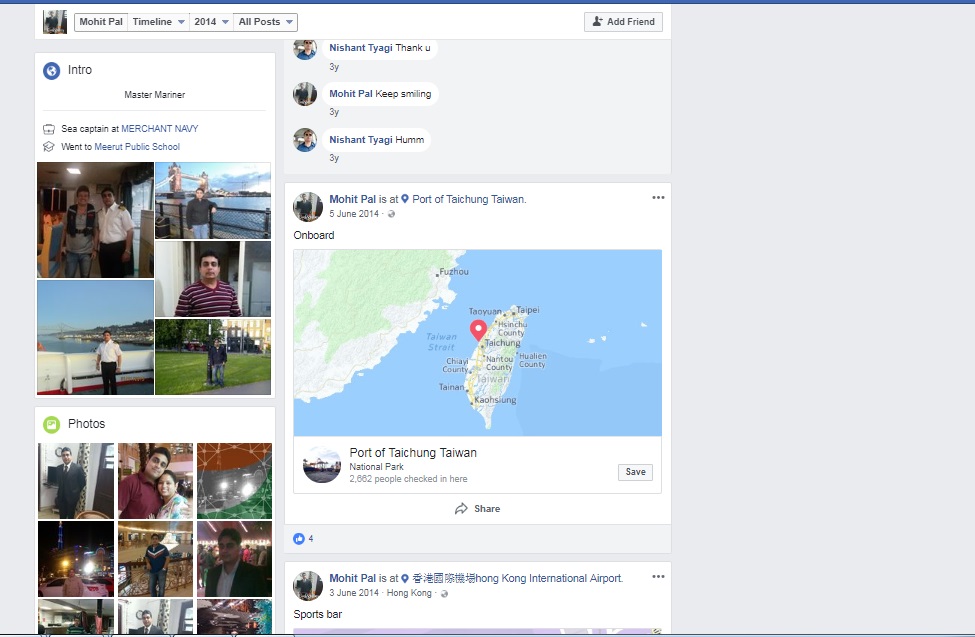
Task: Click Mohit Pal name on Hong Kong post
Action: (x=353, y=579)
